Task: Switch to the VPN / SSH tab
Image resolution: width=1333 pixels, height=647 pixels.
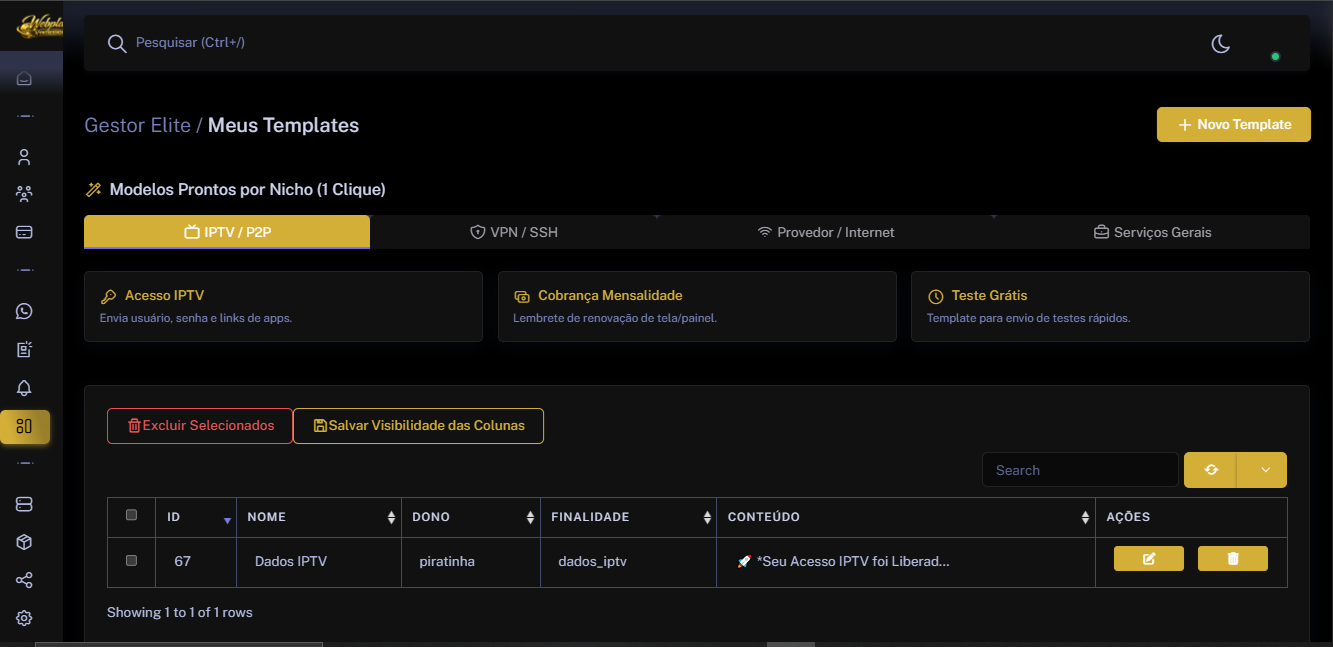Action: 514,232
